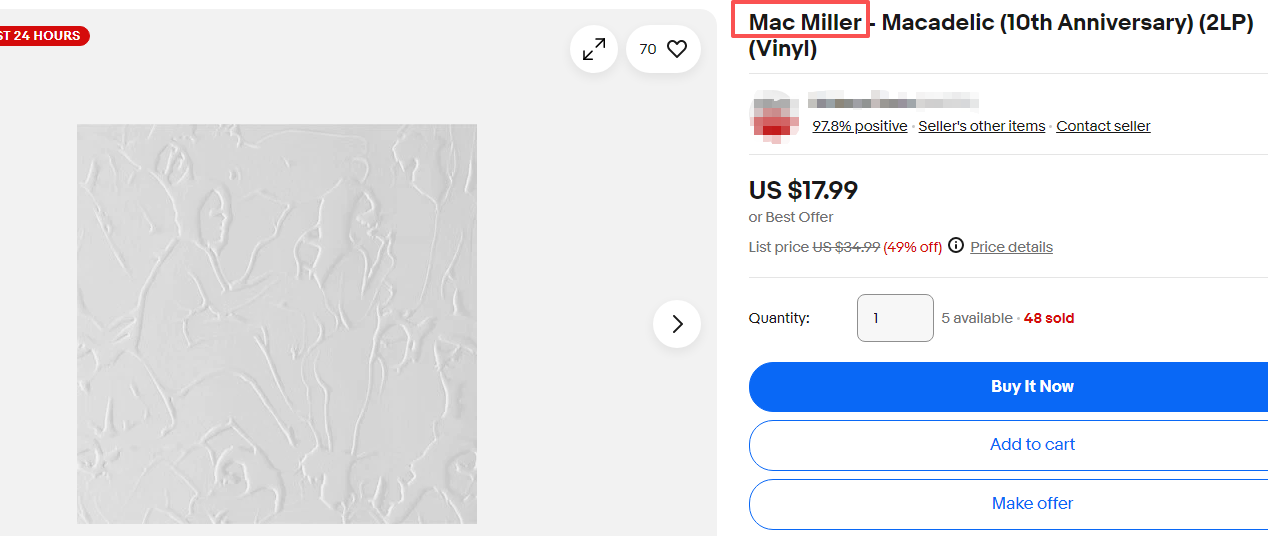Open the Price details link

tap(1011, 247)
